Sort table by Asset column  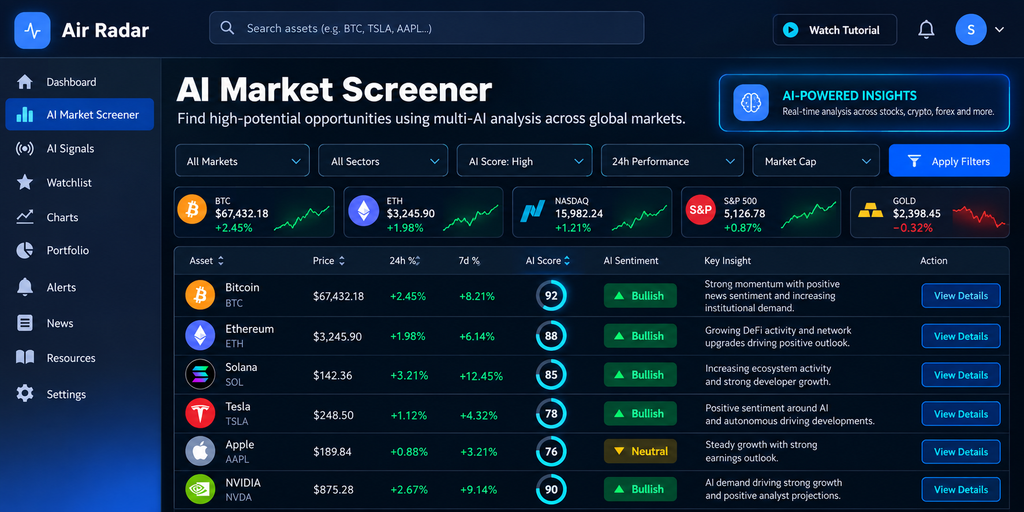click(206, 261)
